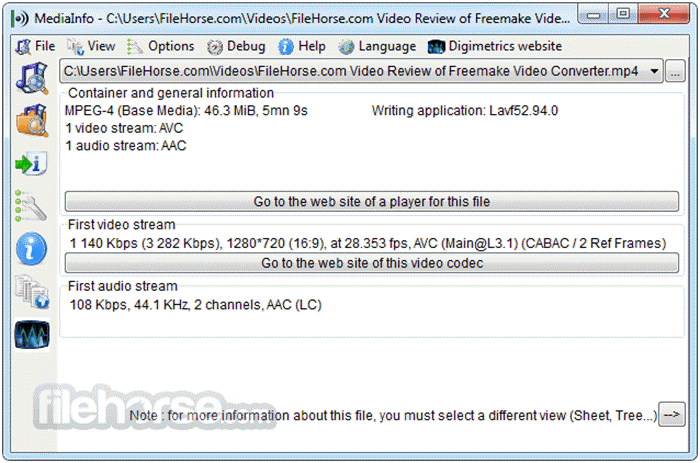Open the Language menu

(377, 46)
